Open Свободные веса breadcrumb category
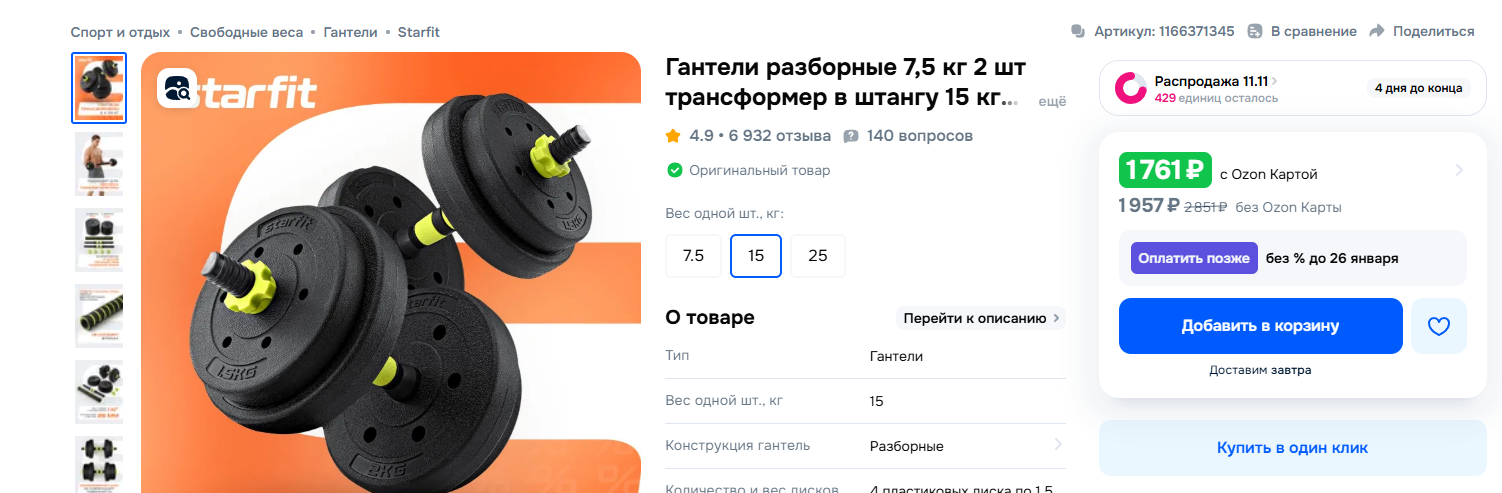This screenshot has width=1502, height=493. coord(246,32)
